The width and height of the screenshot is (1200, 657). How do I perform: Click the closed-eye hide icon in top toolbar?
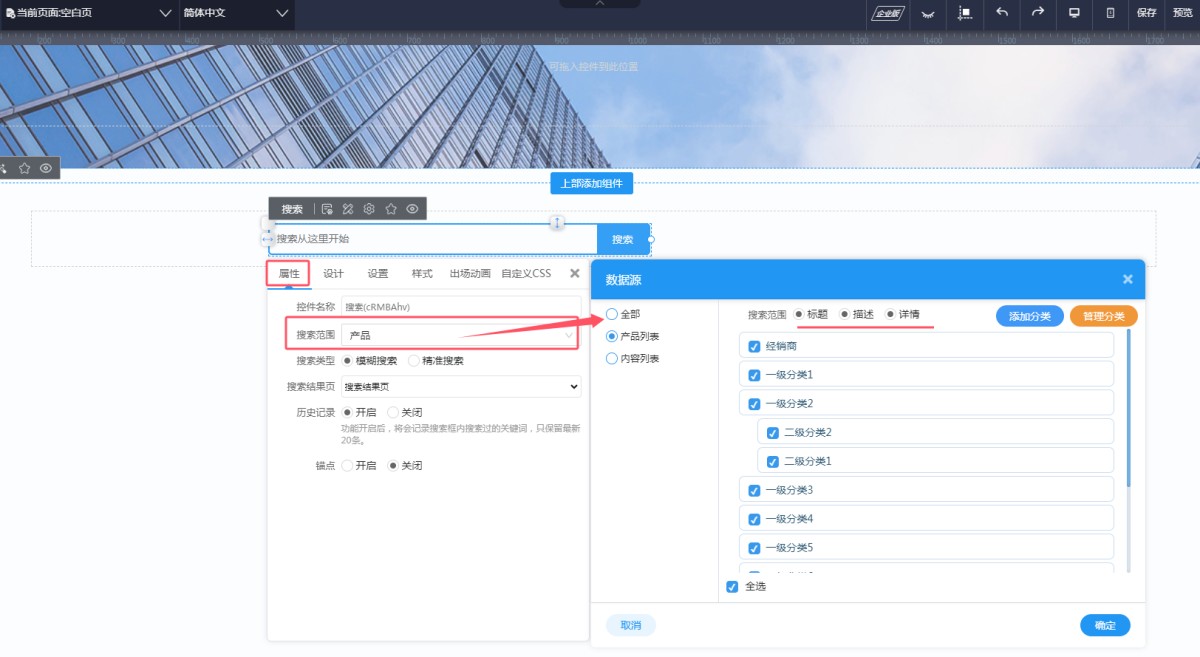(x=928, y=14)
